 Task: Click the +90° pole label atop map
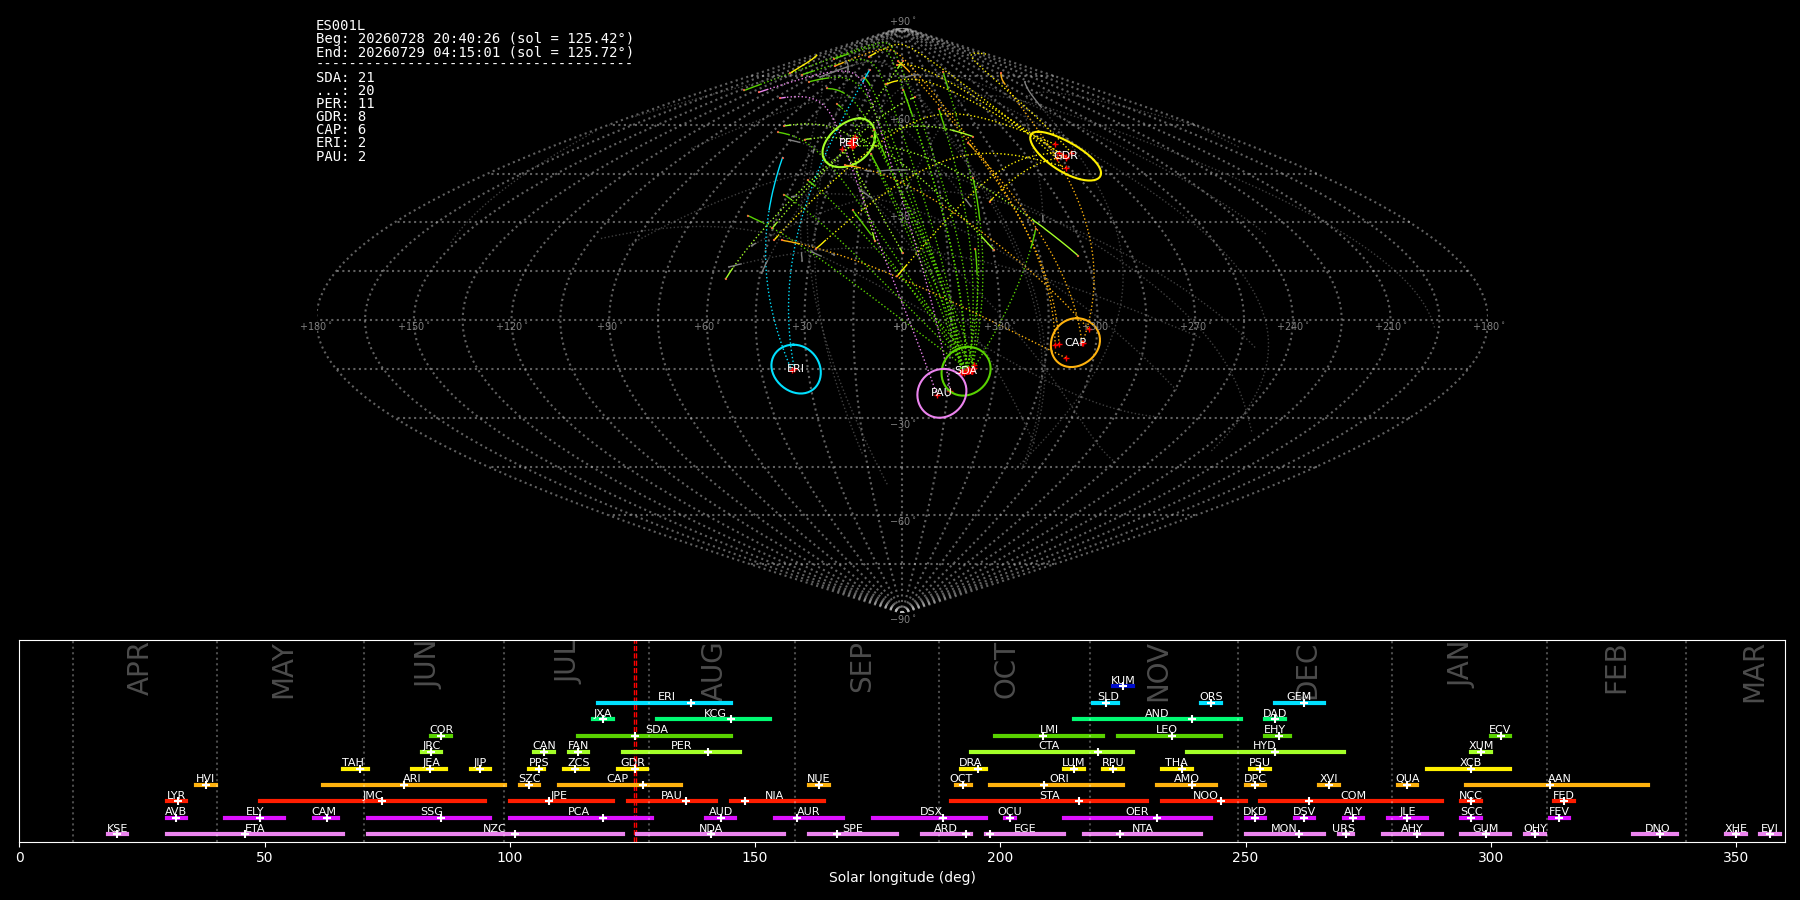tap(902, 22)
